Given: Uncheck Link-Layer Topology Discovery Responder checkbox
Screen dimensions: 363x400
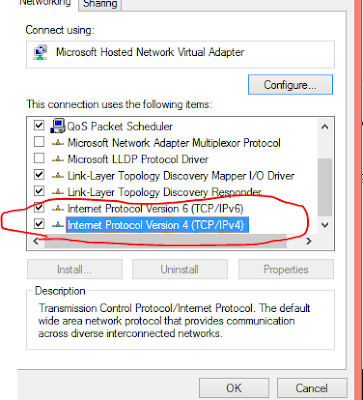Looking at the screenshot, I should [x=39, y=191].
